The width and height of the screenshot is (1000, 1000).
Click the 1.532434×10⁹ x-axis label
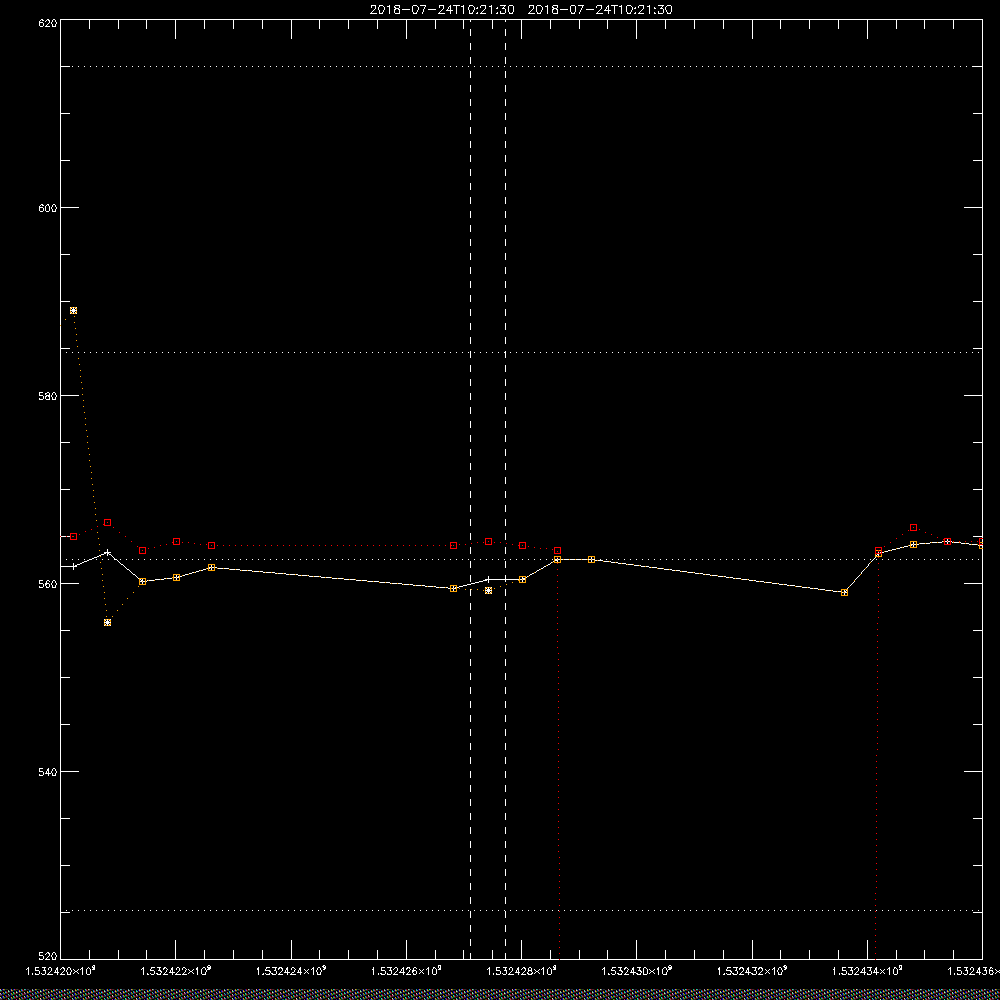click(x=867, y=971)
